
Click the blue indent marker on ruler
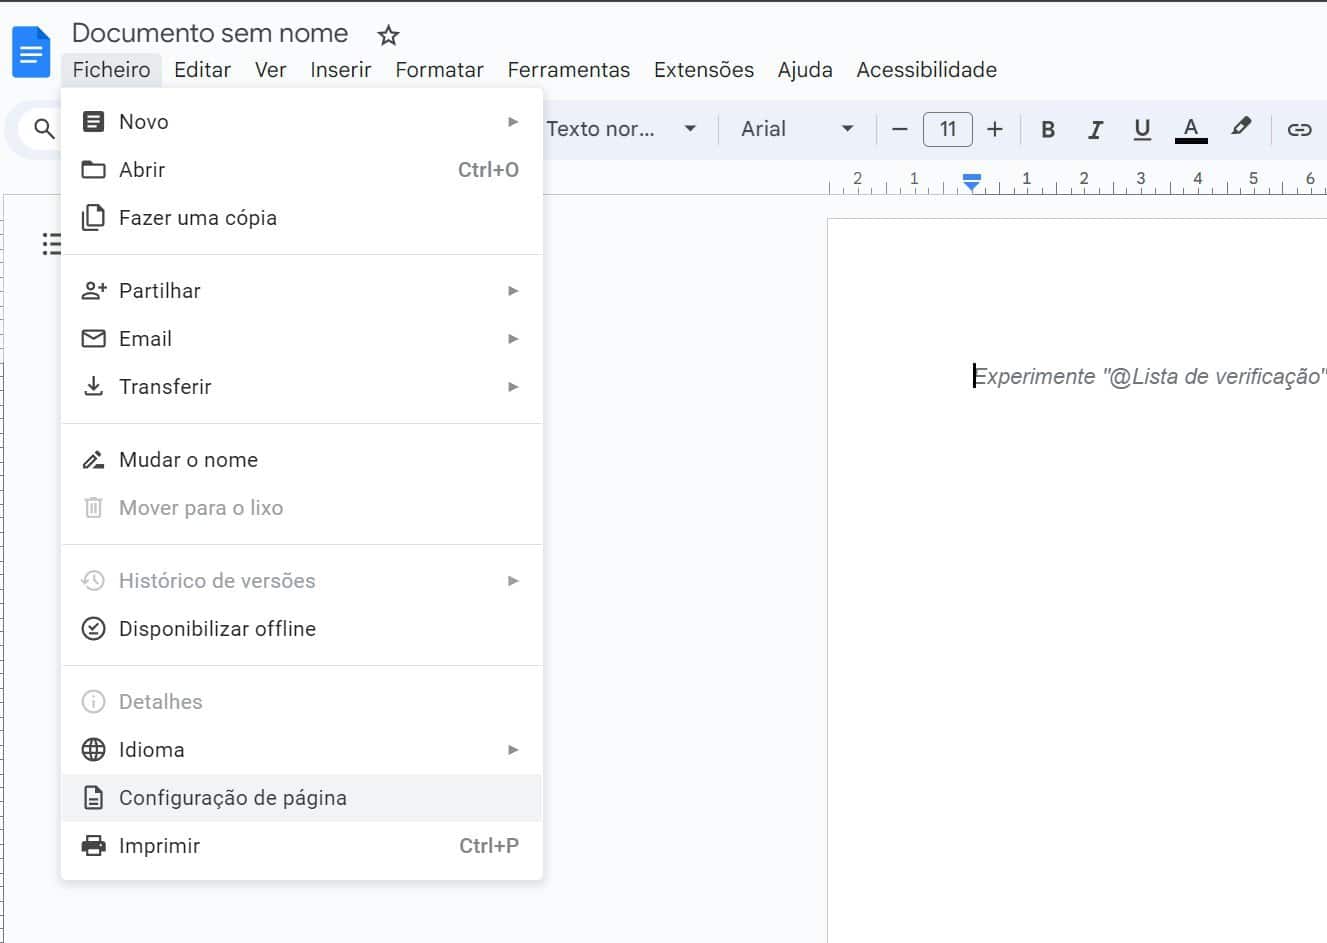click(x=971, y=182)
